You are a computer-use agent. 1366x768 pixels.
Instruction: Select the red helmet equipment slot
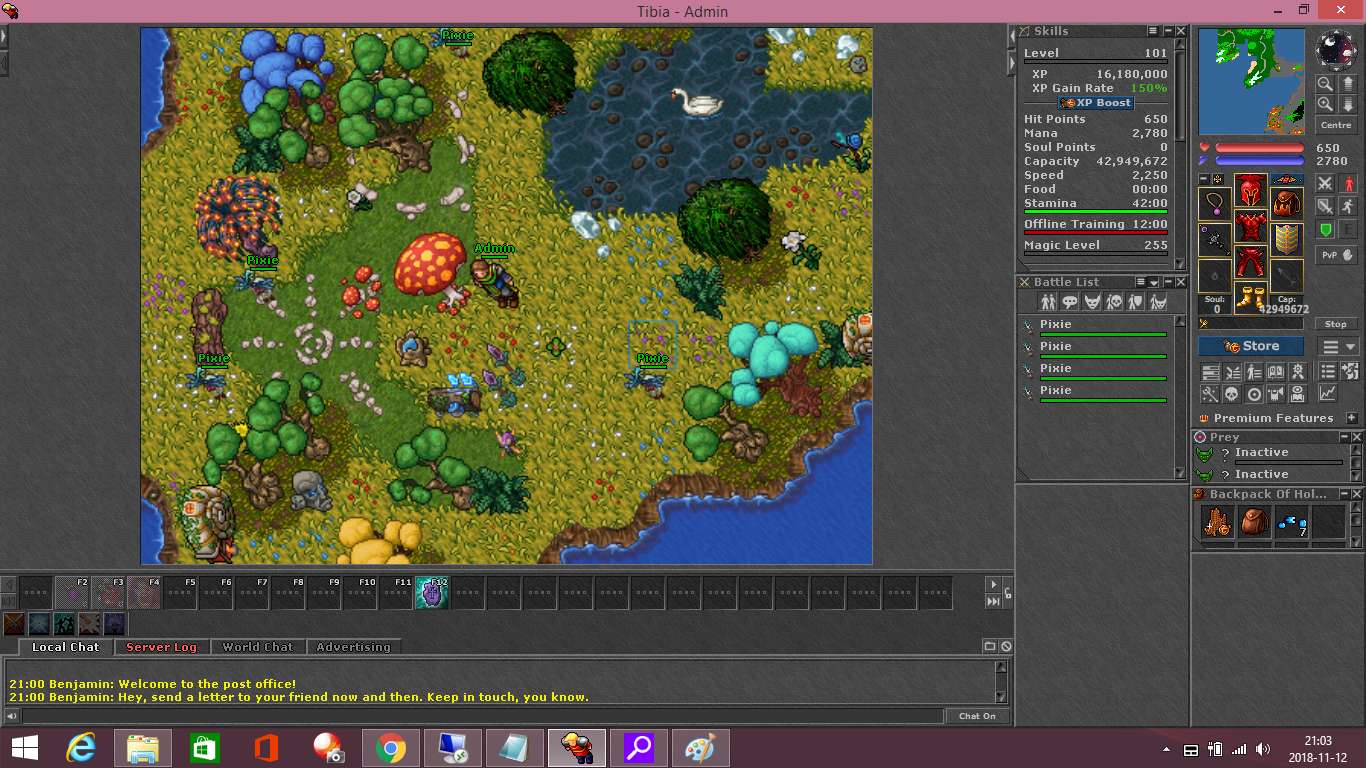(x=1251, y=189)
